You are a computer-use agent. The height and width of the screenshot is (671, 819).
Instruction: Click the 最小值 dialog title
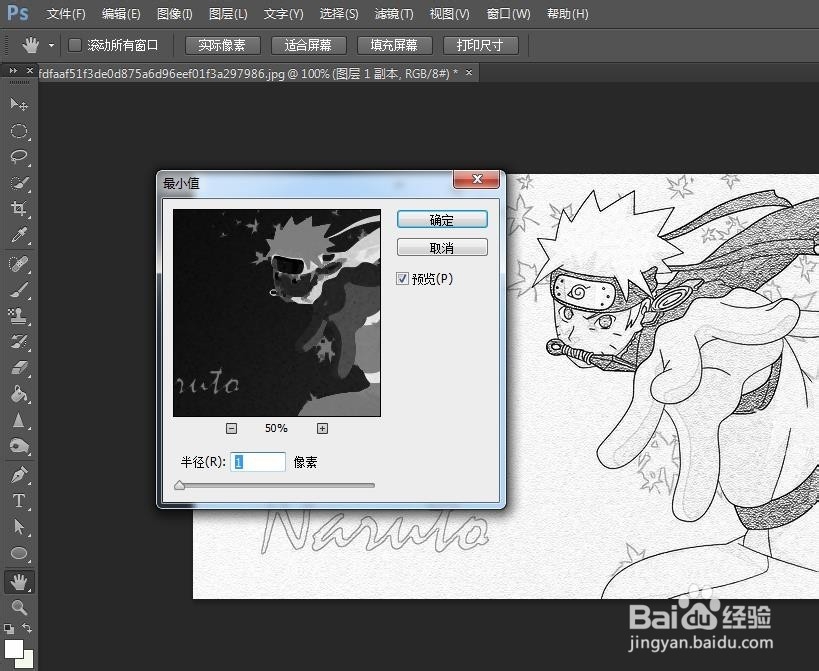pos(181,183)
